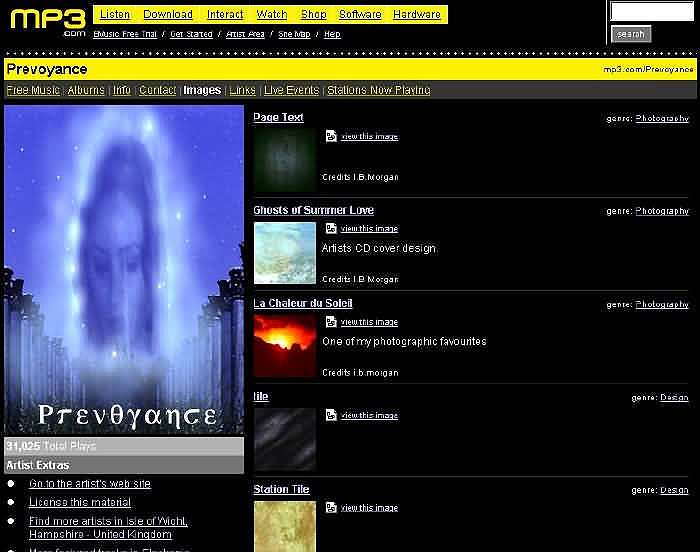Image resolution: width=700 pixels, height=552 pixels.
Task: Click the dark grey tile thumbnail
Action: 285,439
